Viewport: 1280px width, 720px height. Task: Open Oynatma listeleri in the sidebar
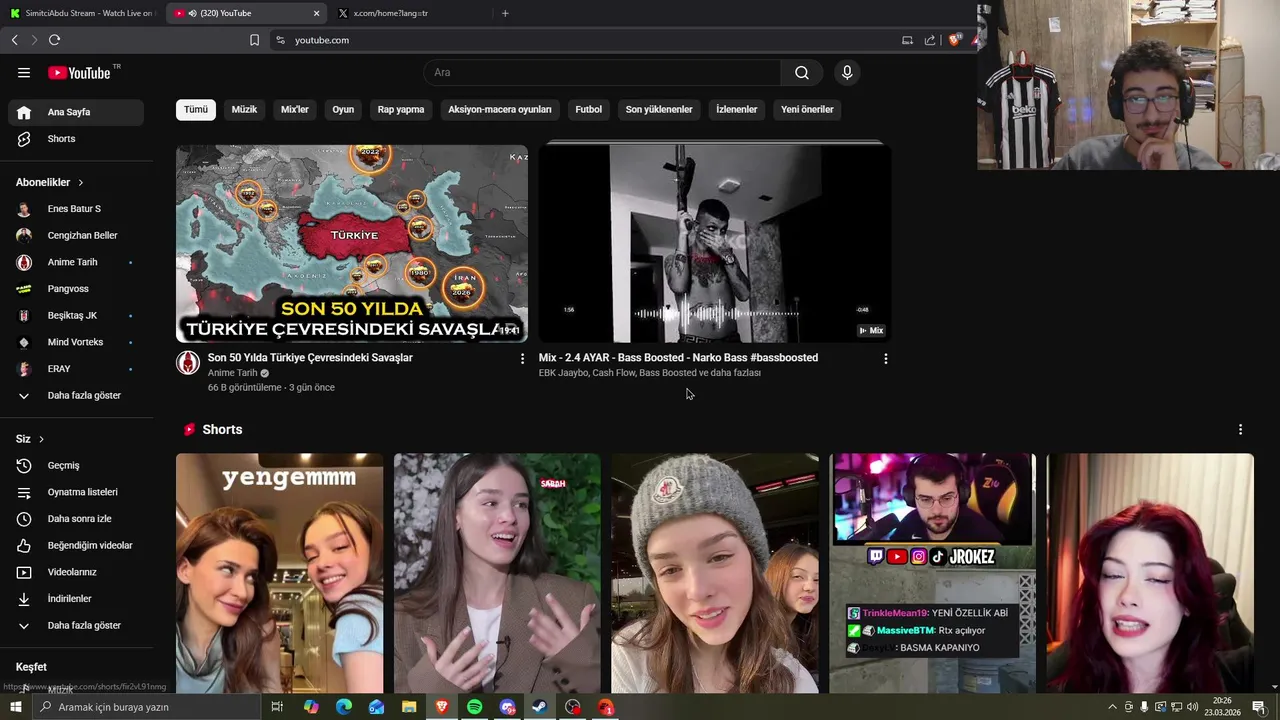click(76, 492)
